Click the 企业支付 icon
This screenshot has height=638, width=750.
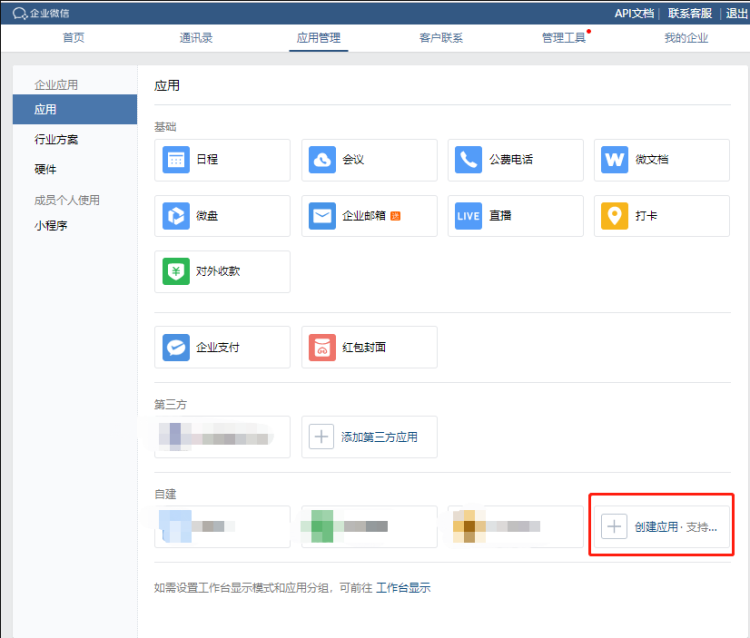tap(177, 347)
